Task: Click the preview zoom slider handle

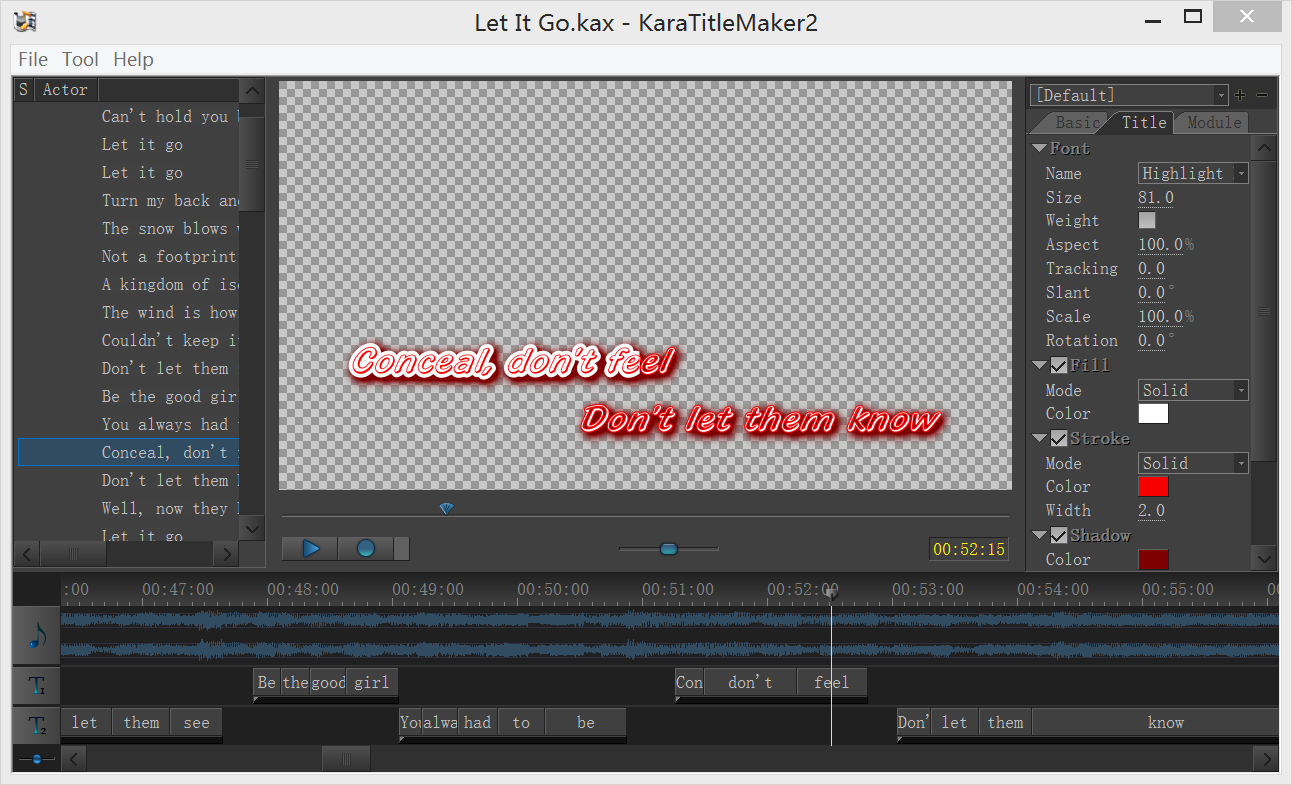Action: [669, 548]
